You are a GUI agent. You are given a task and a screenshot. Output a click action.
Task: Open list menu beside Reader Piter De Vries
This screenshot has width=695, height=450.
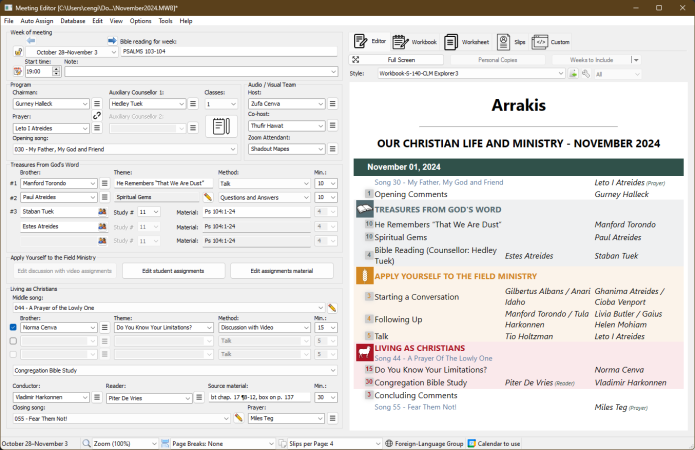tap(199, 397)
